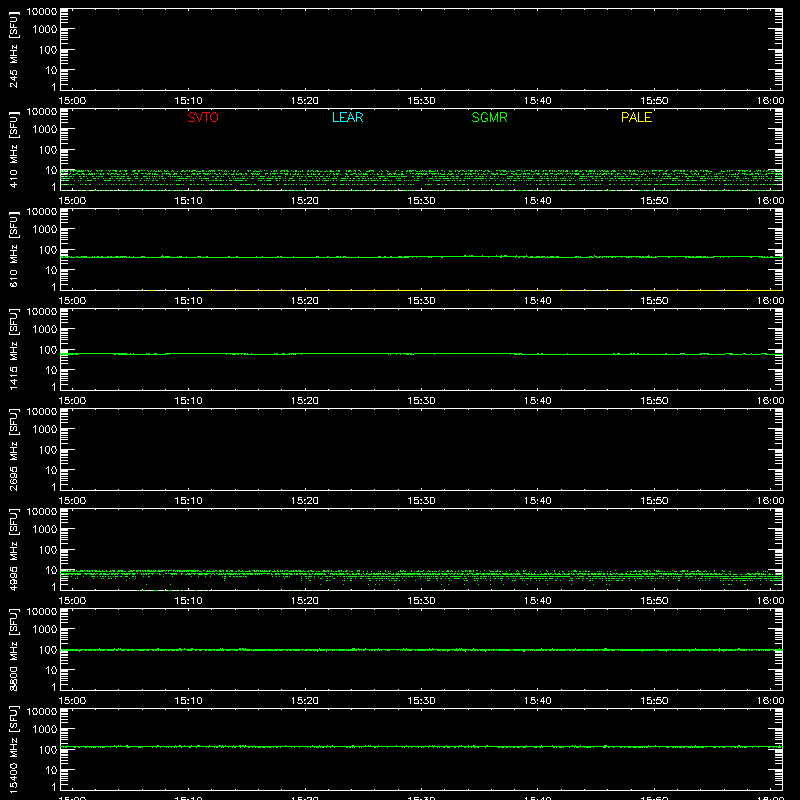The width and height of the screenshot is (800, 800).
Task: Select the 245 MHz [SFU] axis title
Action: pyautogui.click(x=13, y=49)
